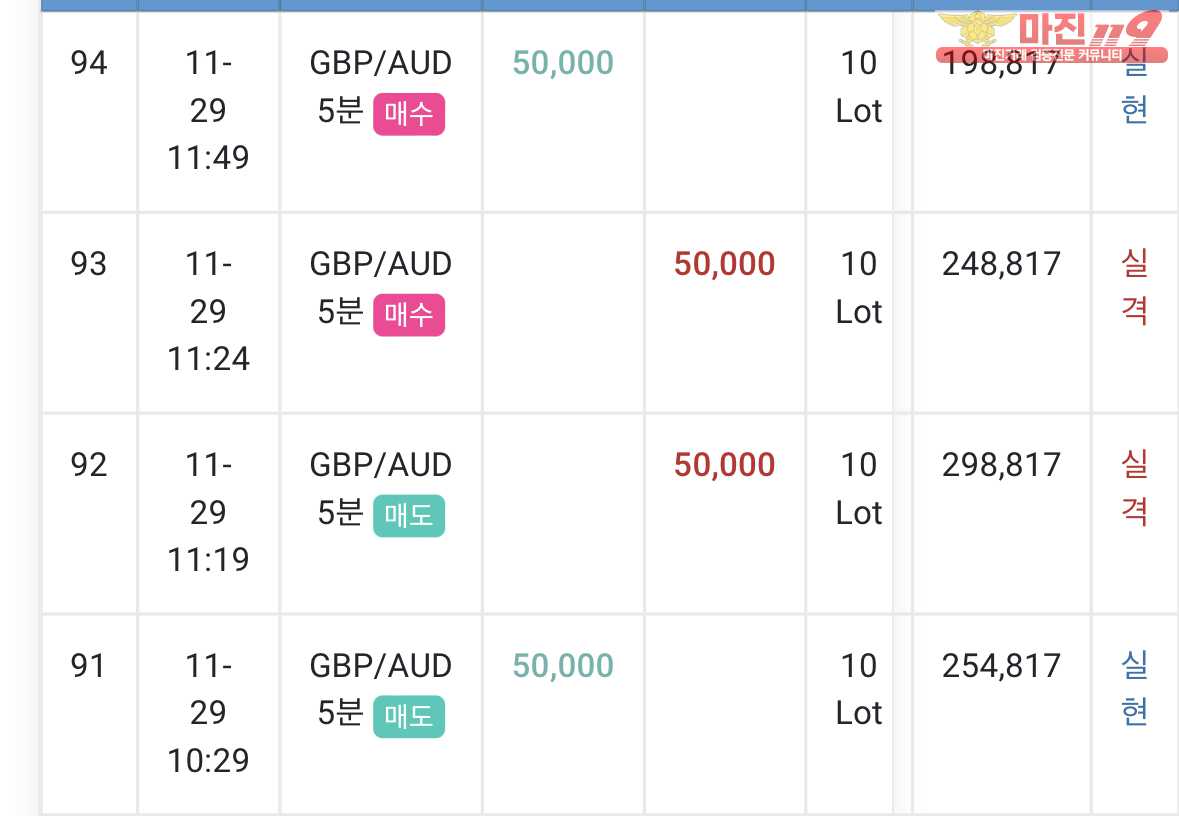
Task: Select row number 94
Action: (x=89, y=62)
